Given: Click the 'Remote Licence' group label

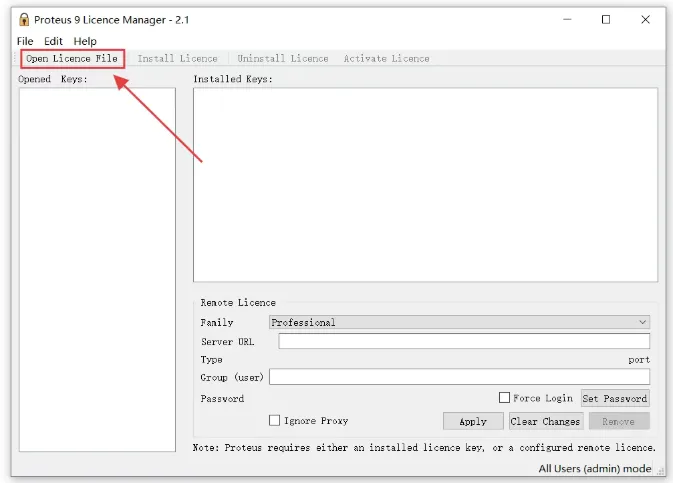Looking at the screenshot, I should pyautogui.click(x=238, y=302).
